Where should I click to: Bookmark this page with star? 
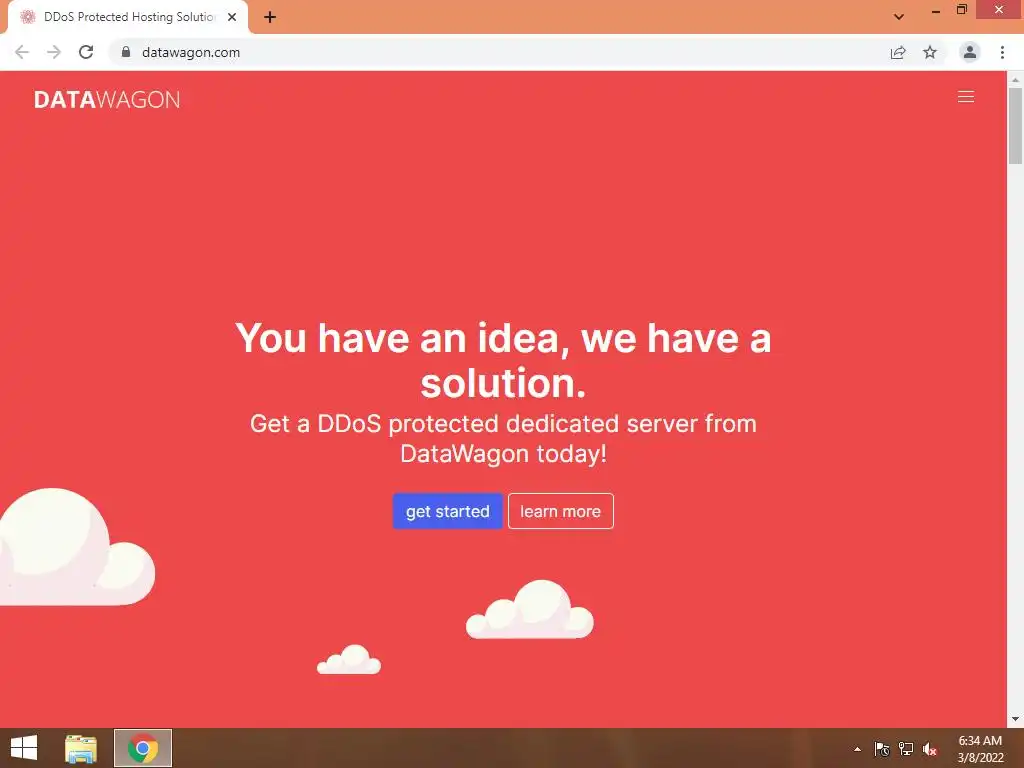pos(930,52)
